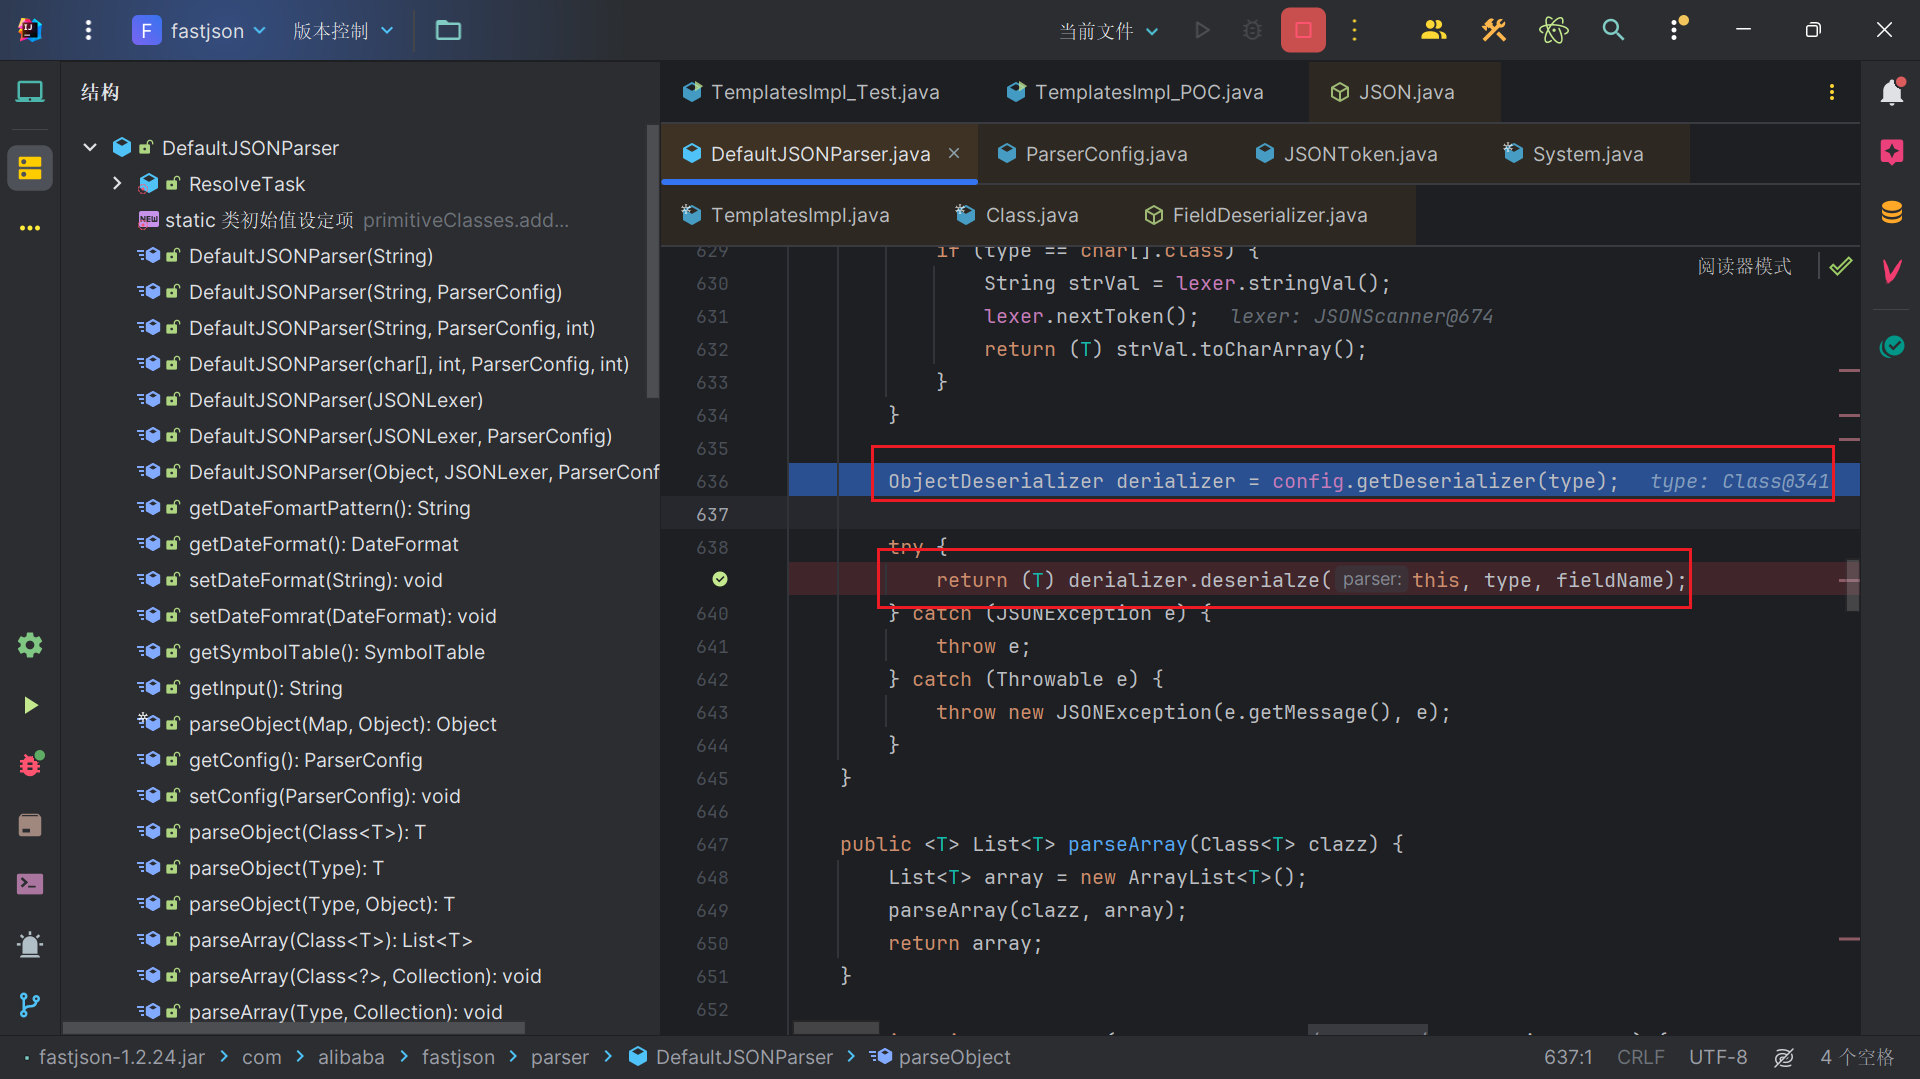The height and width of the screenshot is (1079, 1920).
Task: Open the Project tool window icon
Action: [x=30, y=92]
